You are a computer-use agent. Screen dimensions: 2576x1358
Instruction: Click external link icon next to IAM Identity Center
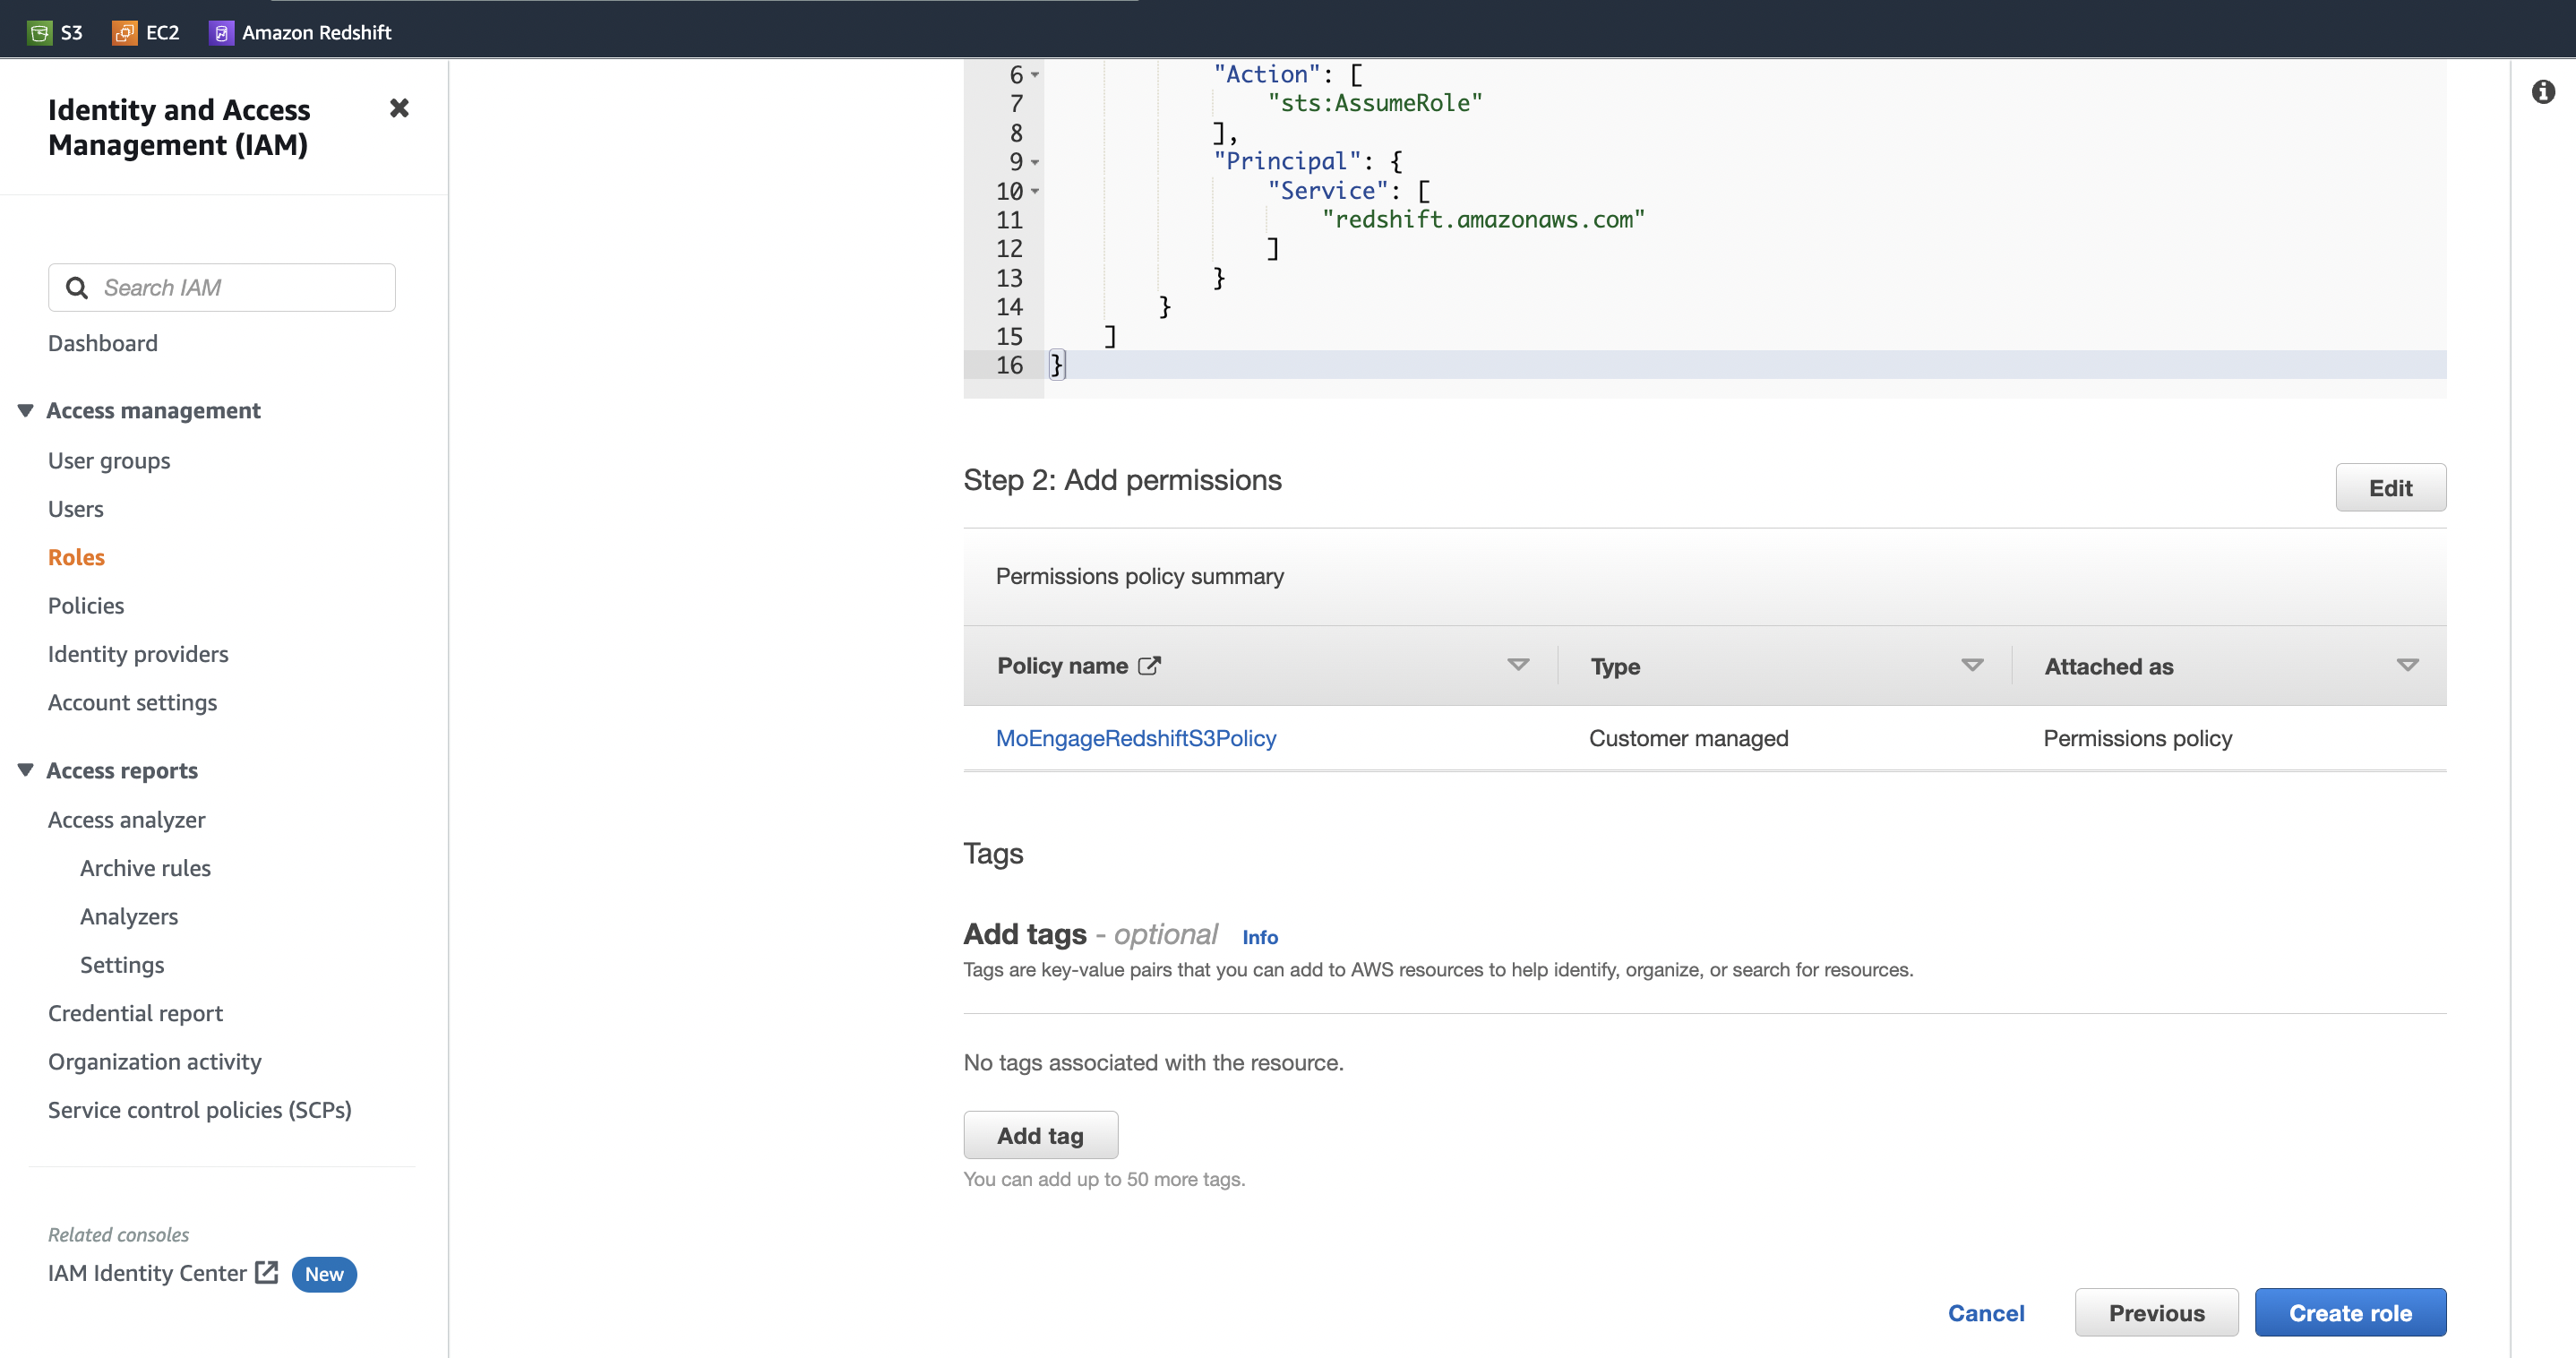pyautogui.click(x=266, y=1272)
